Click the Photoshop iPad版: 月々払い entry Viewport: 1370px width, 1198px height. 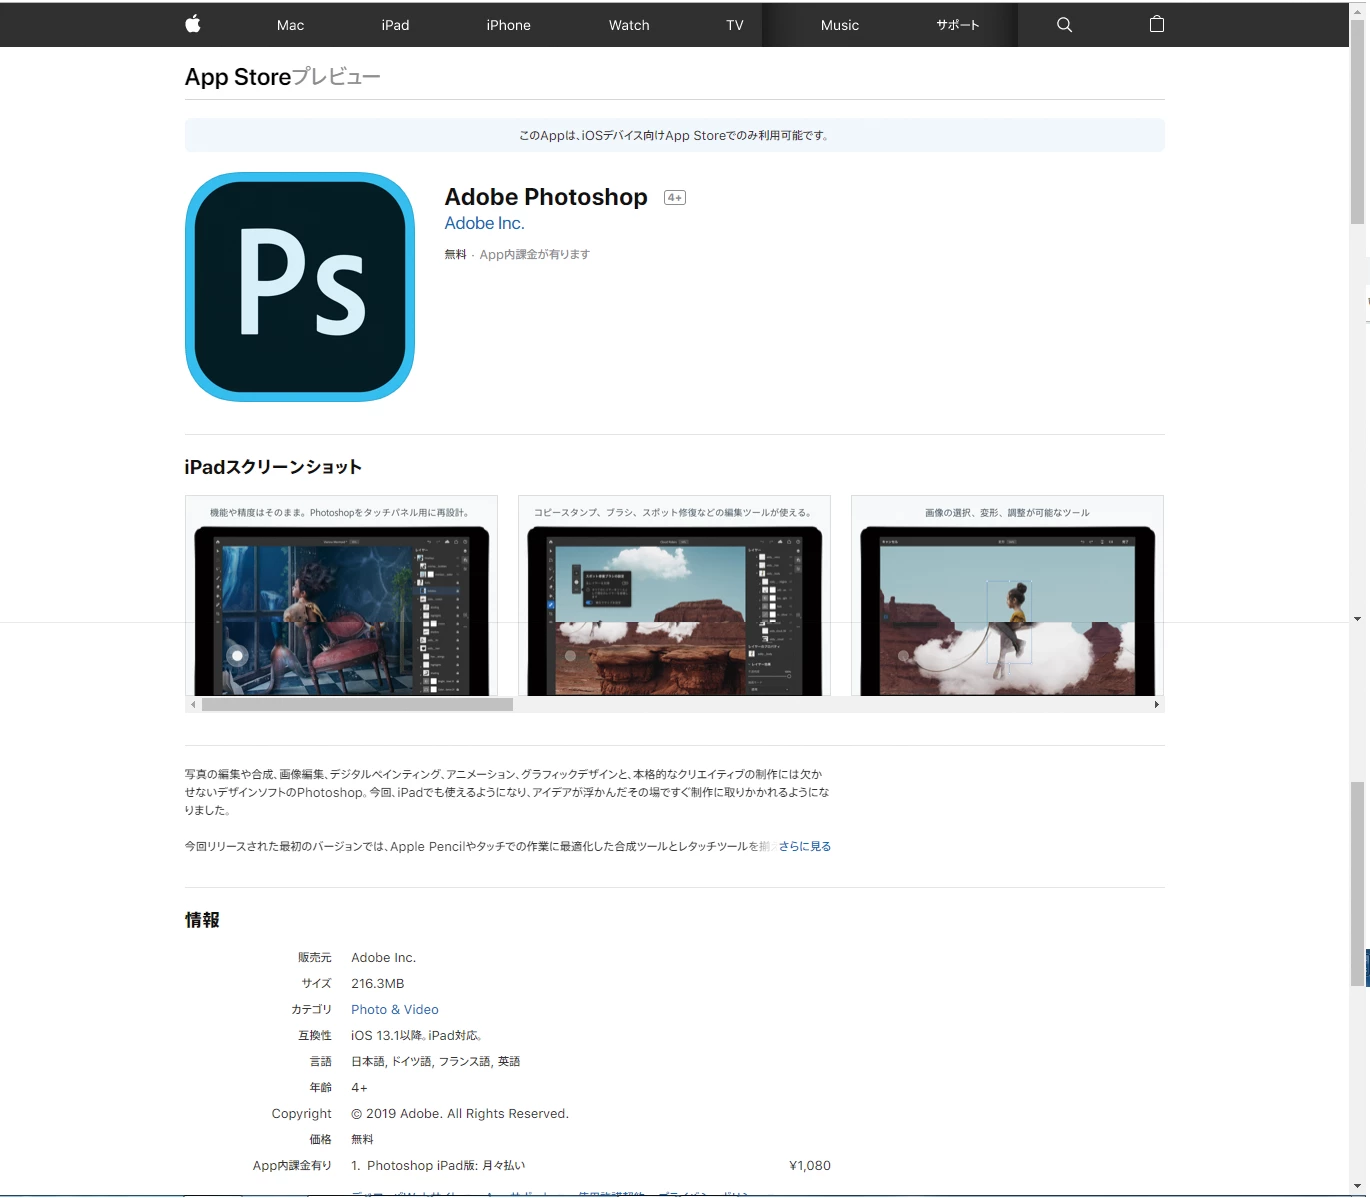(x=446, y=1166)
